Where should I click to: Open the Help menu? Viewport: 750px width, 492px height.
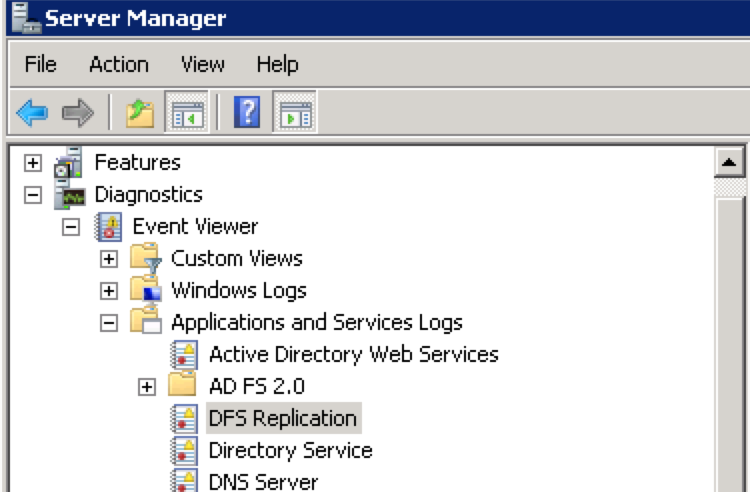(x=277, y=64)
